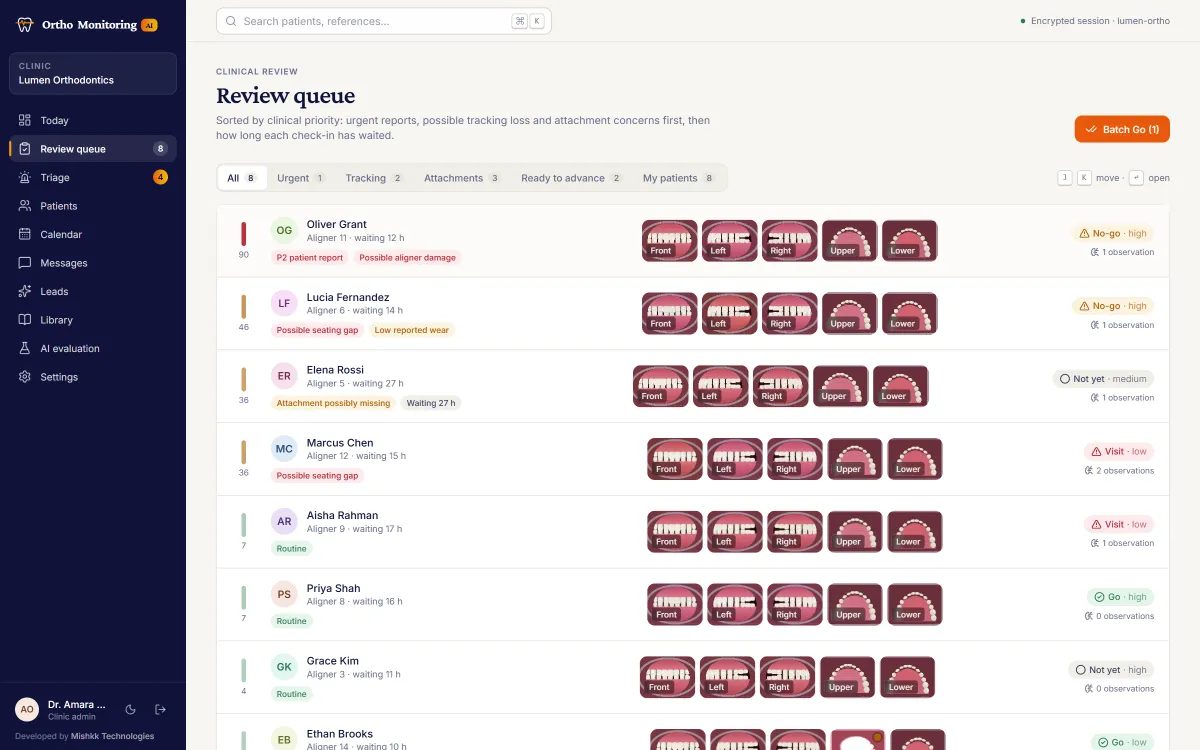Click the AI badge beside Ortho Monitoring

(149, 25)
